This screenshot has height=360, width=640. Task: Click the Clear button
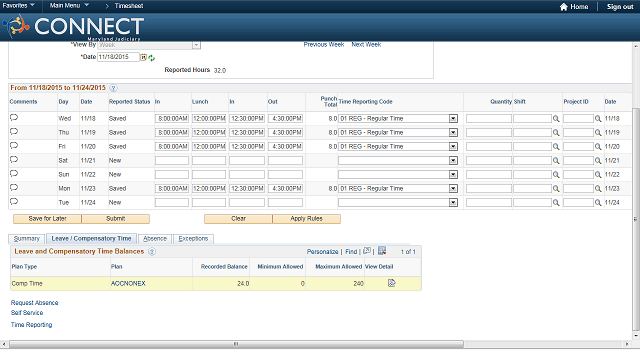click(x=238, y=219)
